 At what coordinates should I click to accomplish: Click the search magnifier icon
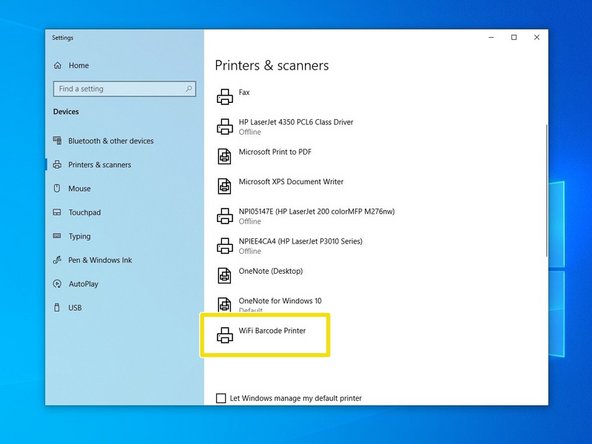point(189,89)
